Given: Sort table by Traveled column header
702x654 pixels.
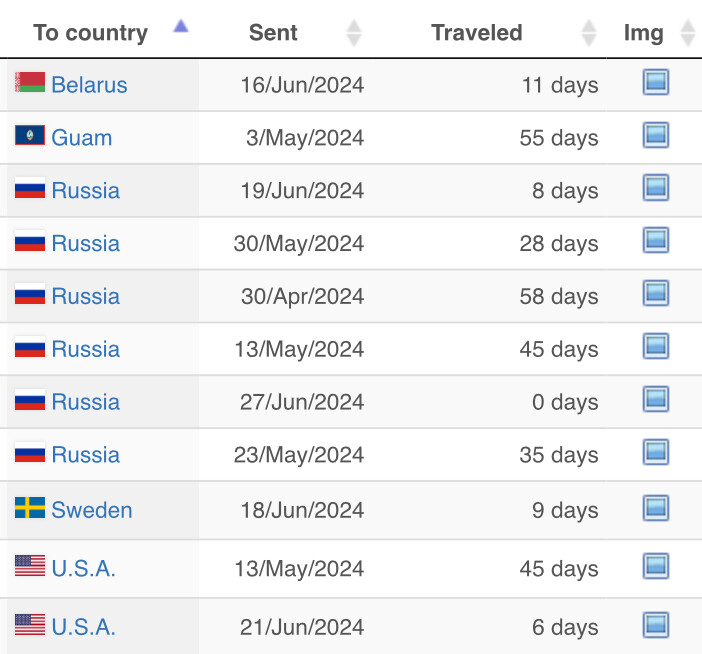Looking at the screenshot, I should pyautogui.click(x=477, y=32).
